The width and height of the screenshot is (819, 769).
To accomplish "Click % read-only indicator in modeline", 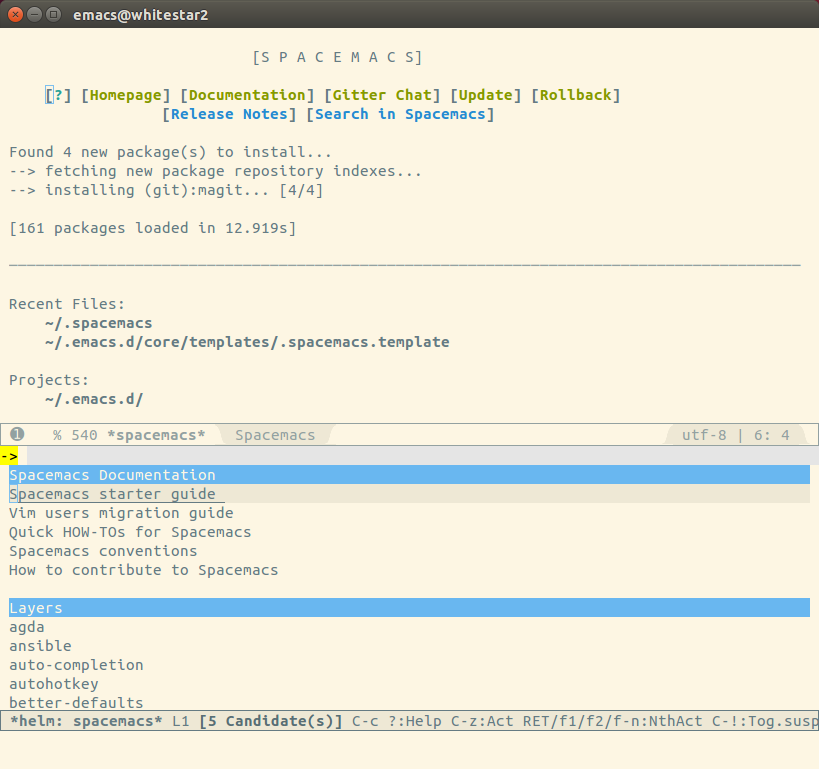I will point(57,435).
